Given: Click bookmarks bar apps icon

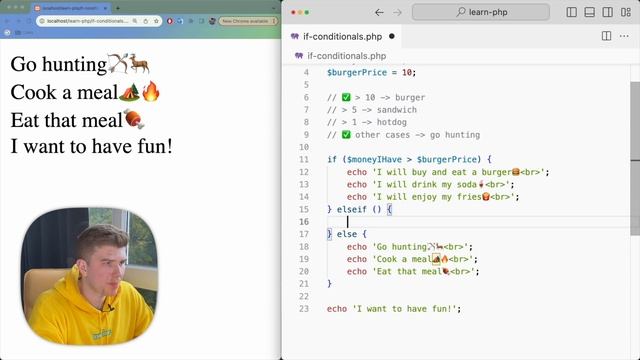Looking at the screenshot, I should click(7, 32).
